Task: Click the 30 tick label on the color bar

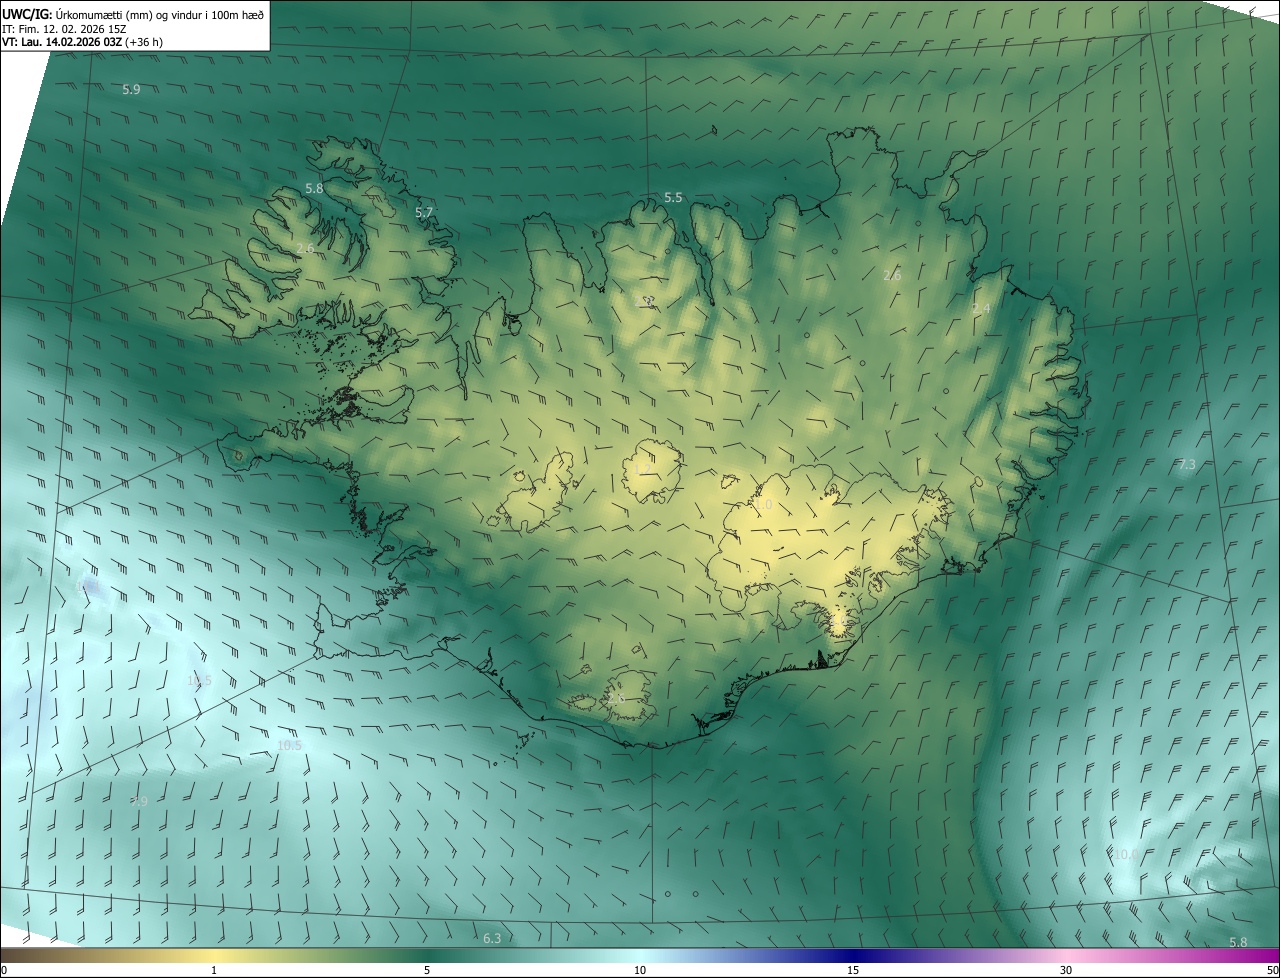Action: (x=1066, y=970)
